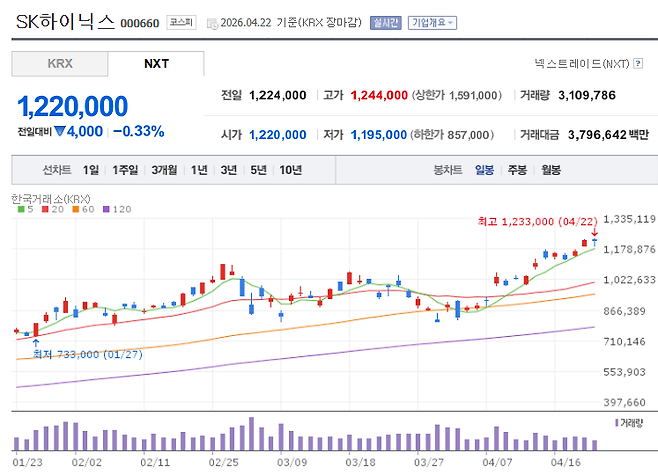The width and height of the screenshot is (658, 475).
Task: Select the 일봉 daily candle chart option
Action: pyautogui.click(x=484, y=170)
